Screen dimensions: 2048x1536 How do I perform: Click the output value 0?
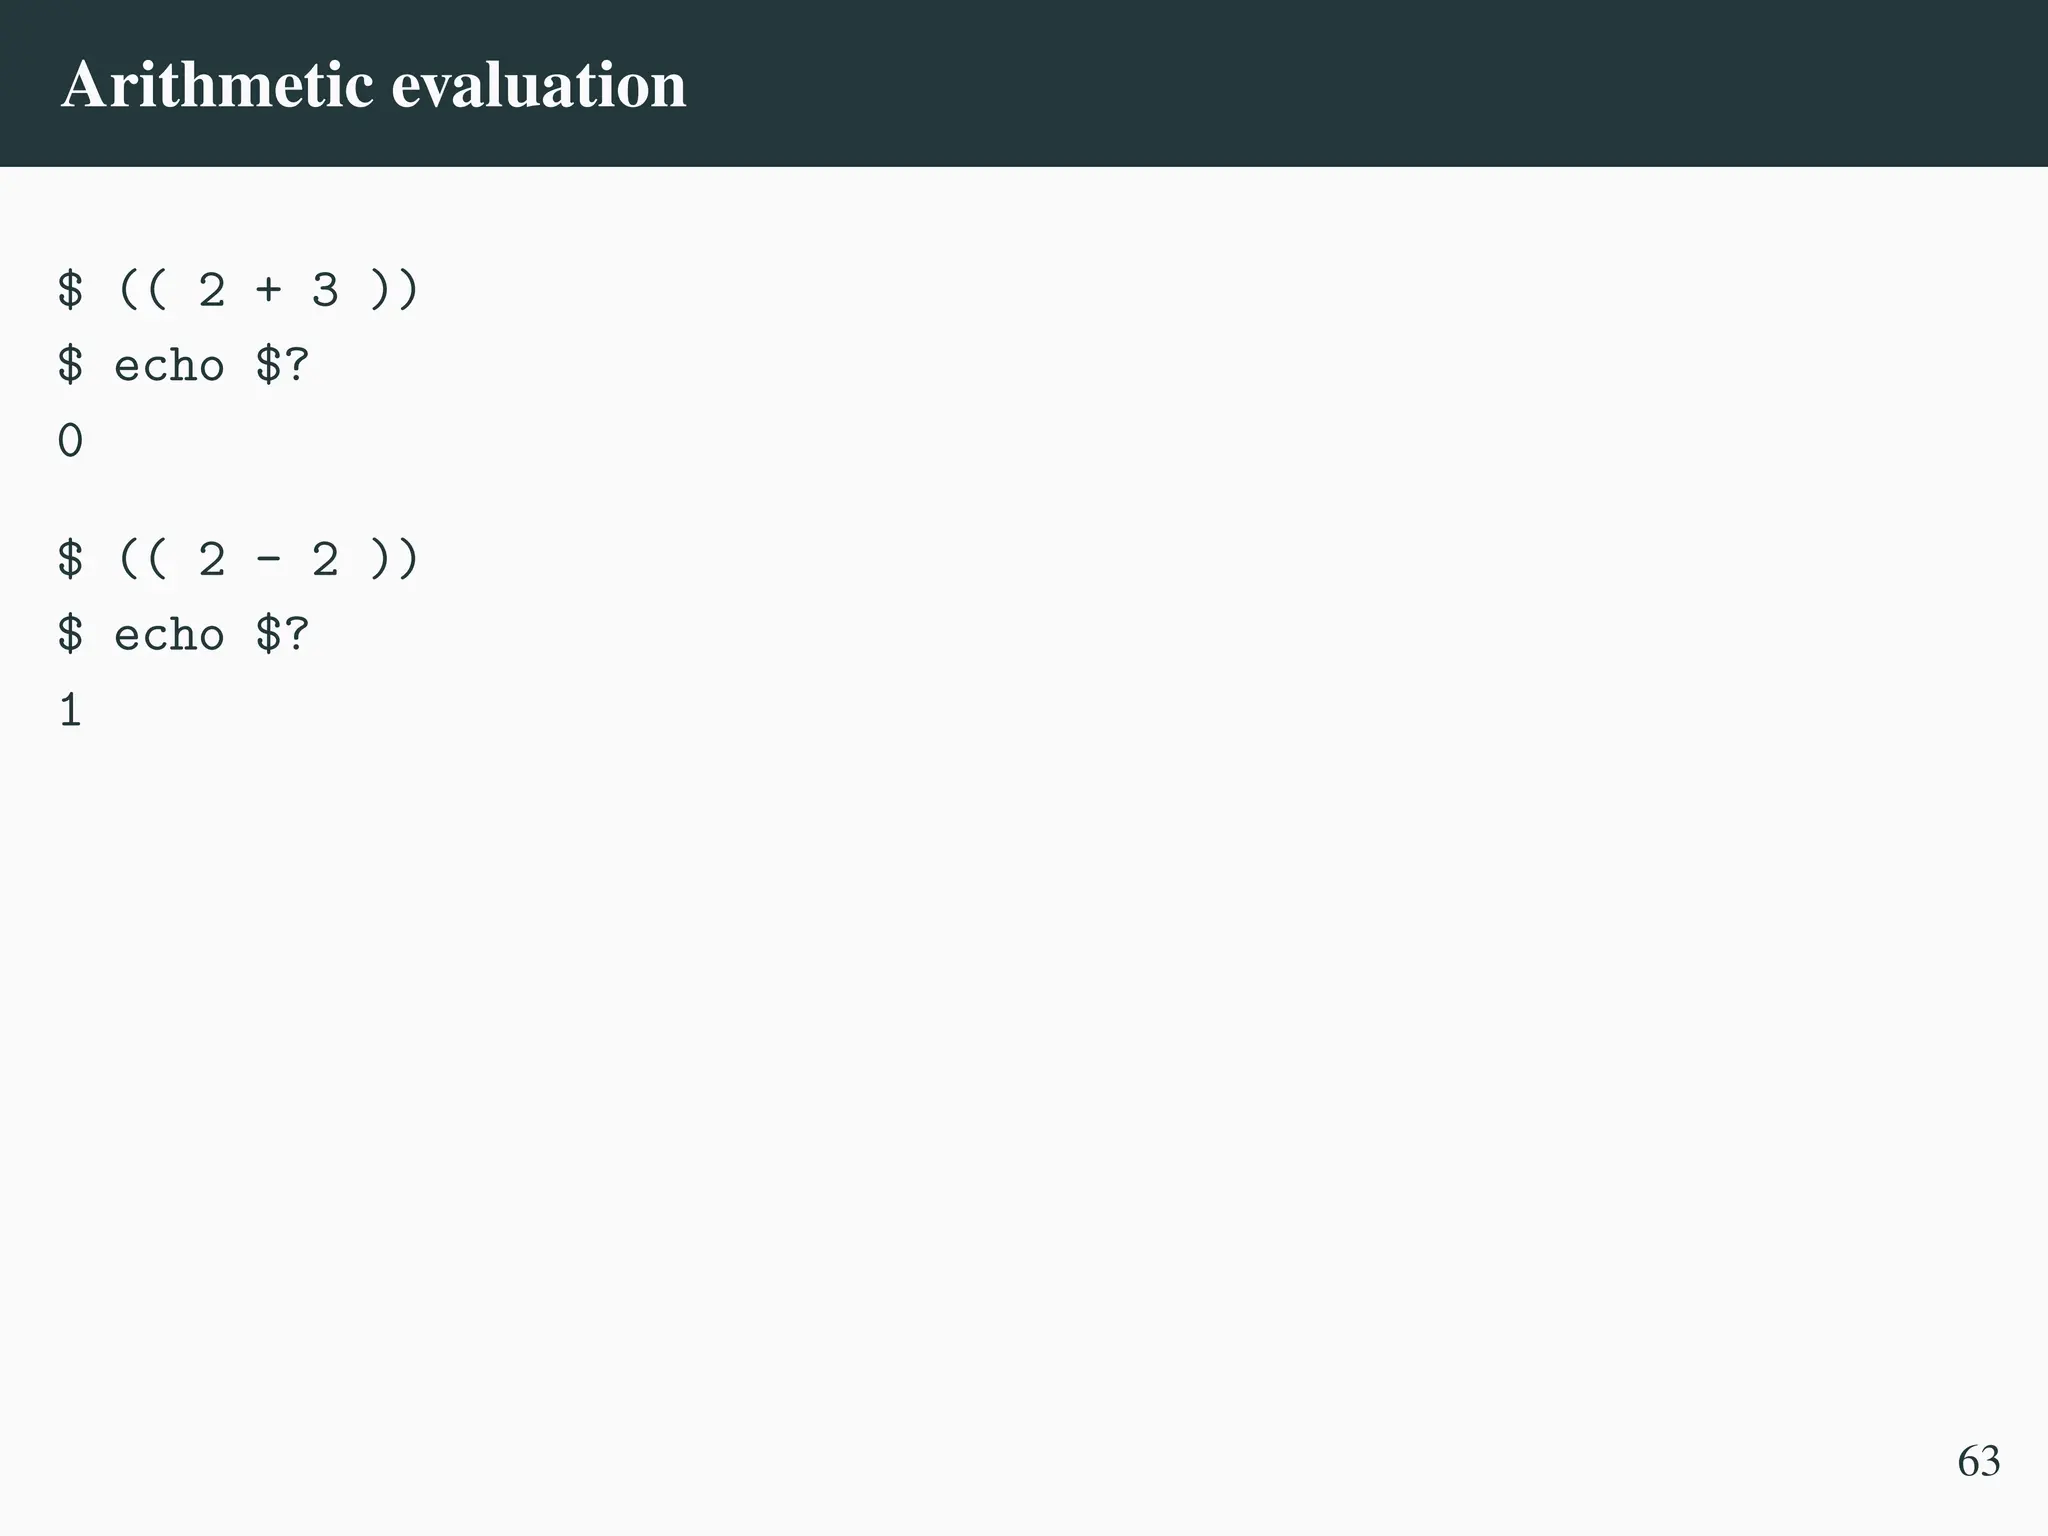[x=70, y=441]
